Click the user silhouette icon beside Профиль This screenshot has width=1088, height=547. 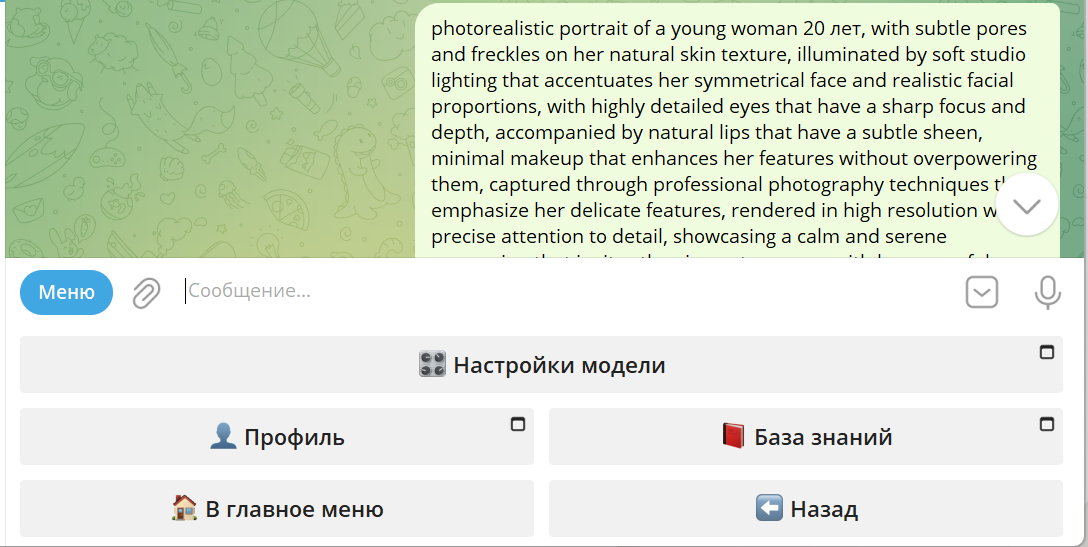[x=223, y=437]
